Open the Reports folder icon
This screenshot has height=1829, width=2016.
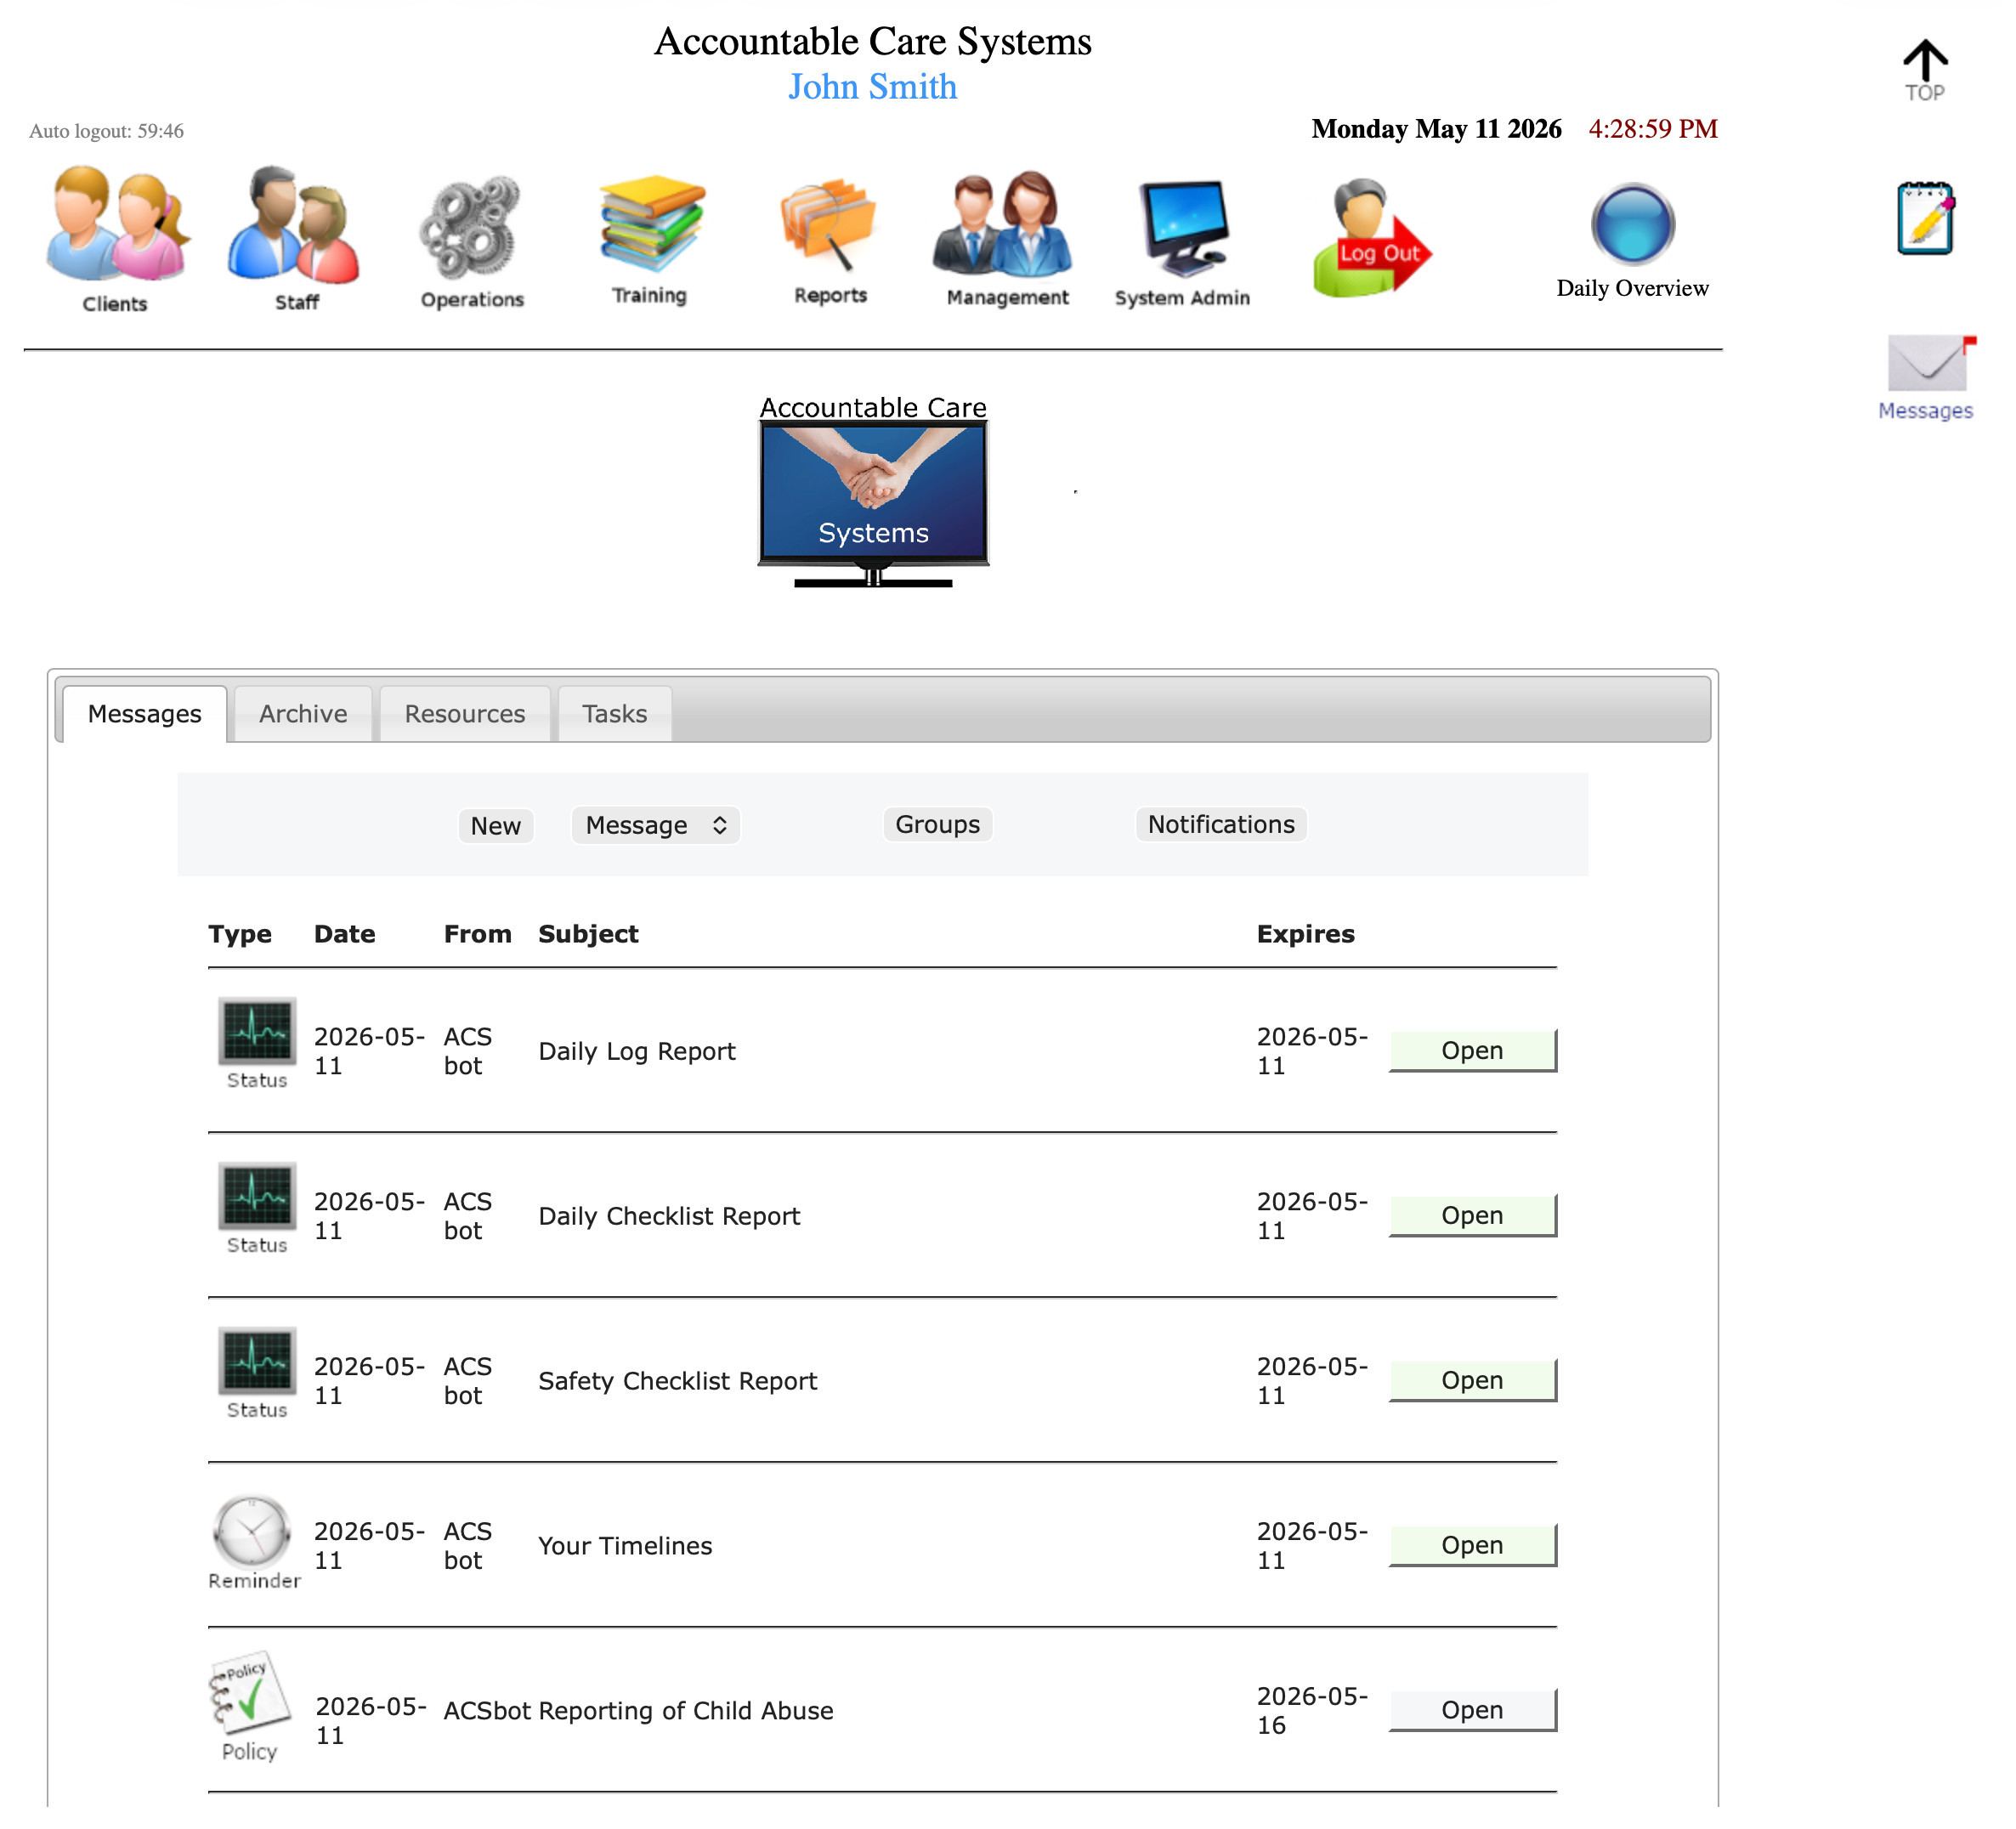click(829, 242)
